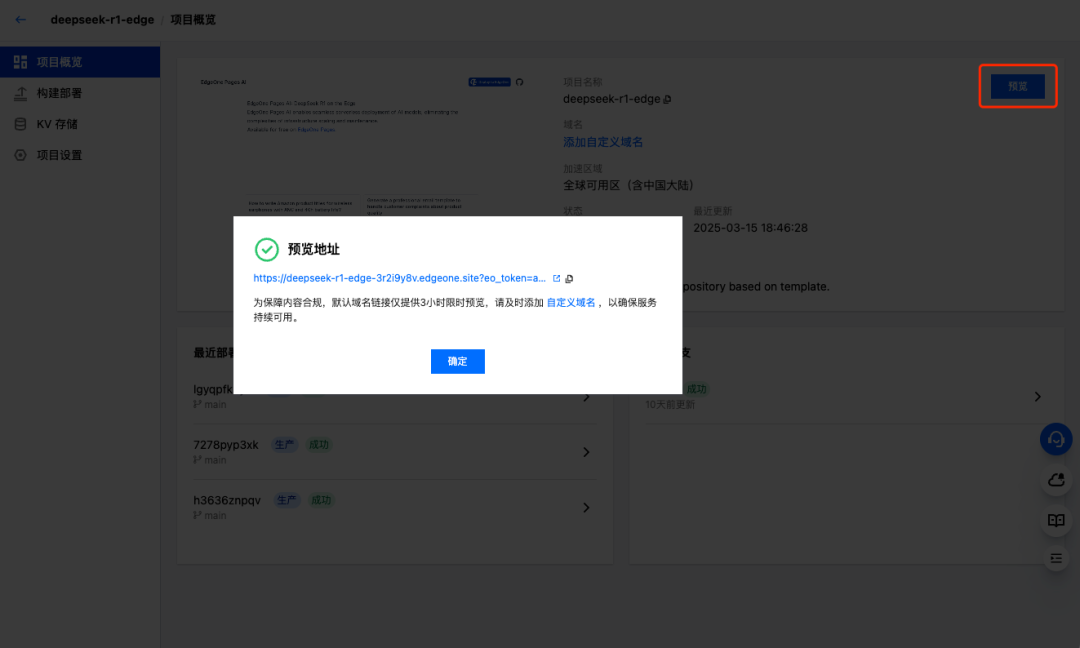The width and height of the screenshot is (1080, 648).
Task: Click the customer support headset icon
Action: [x=1056, y=439]
